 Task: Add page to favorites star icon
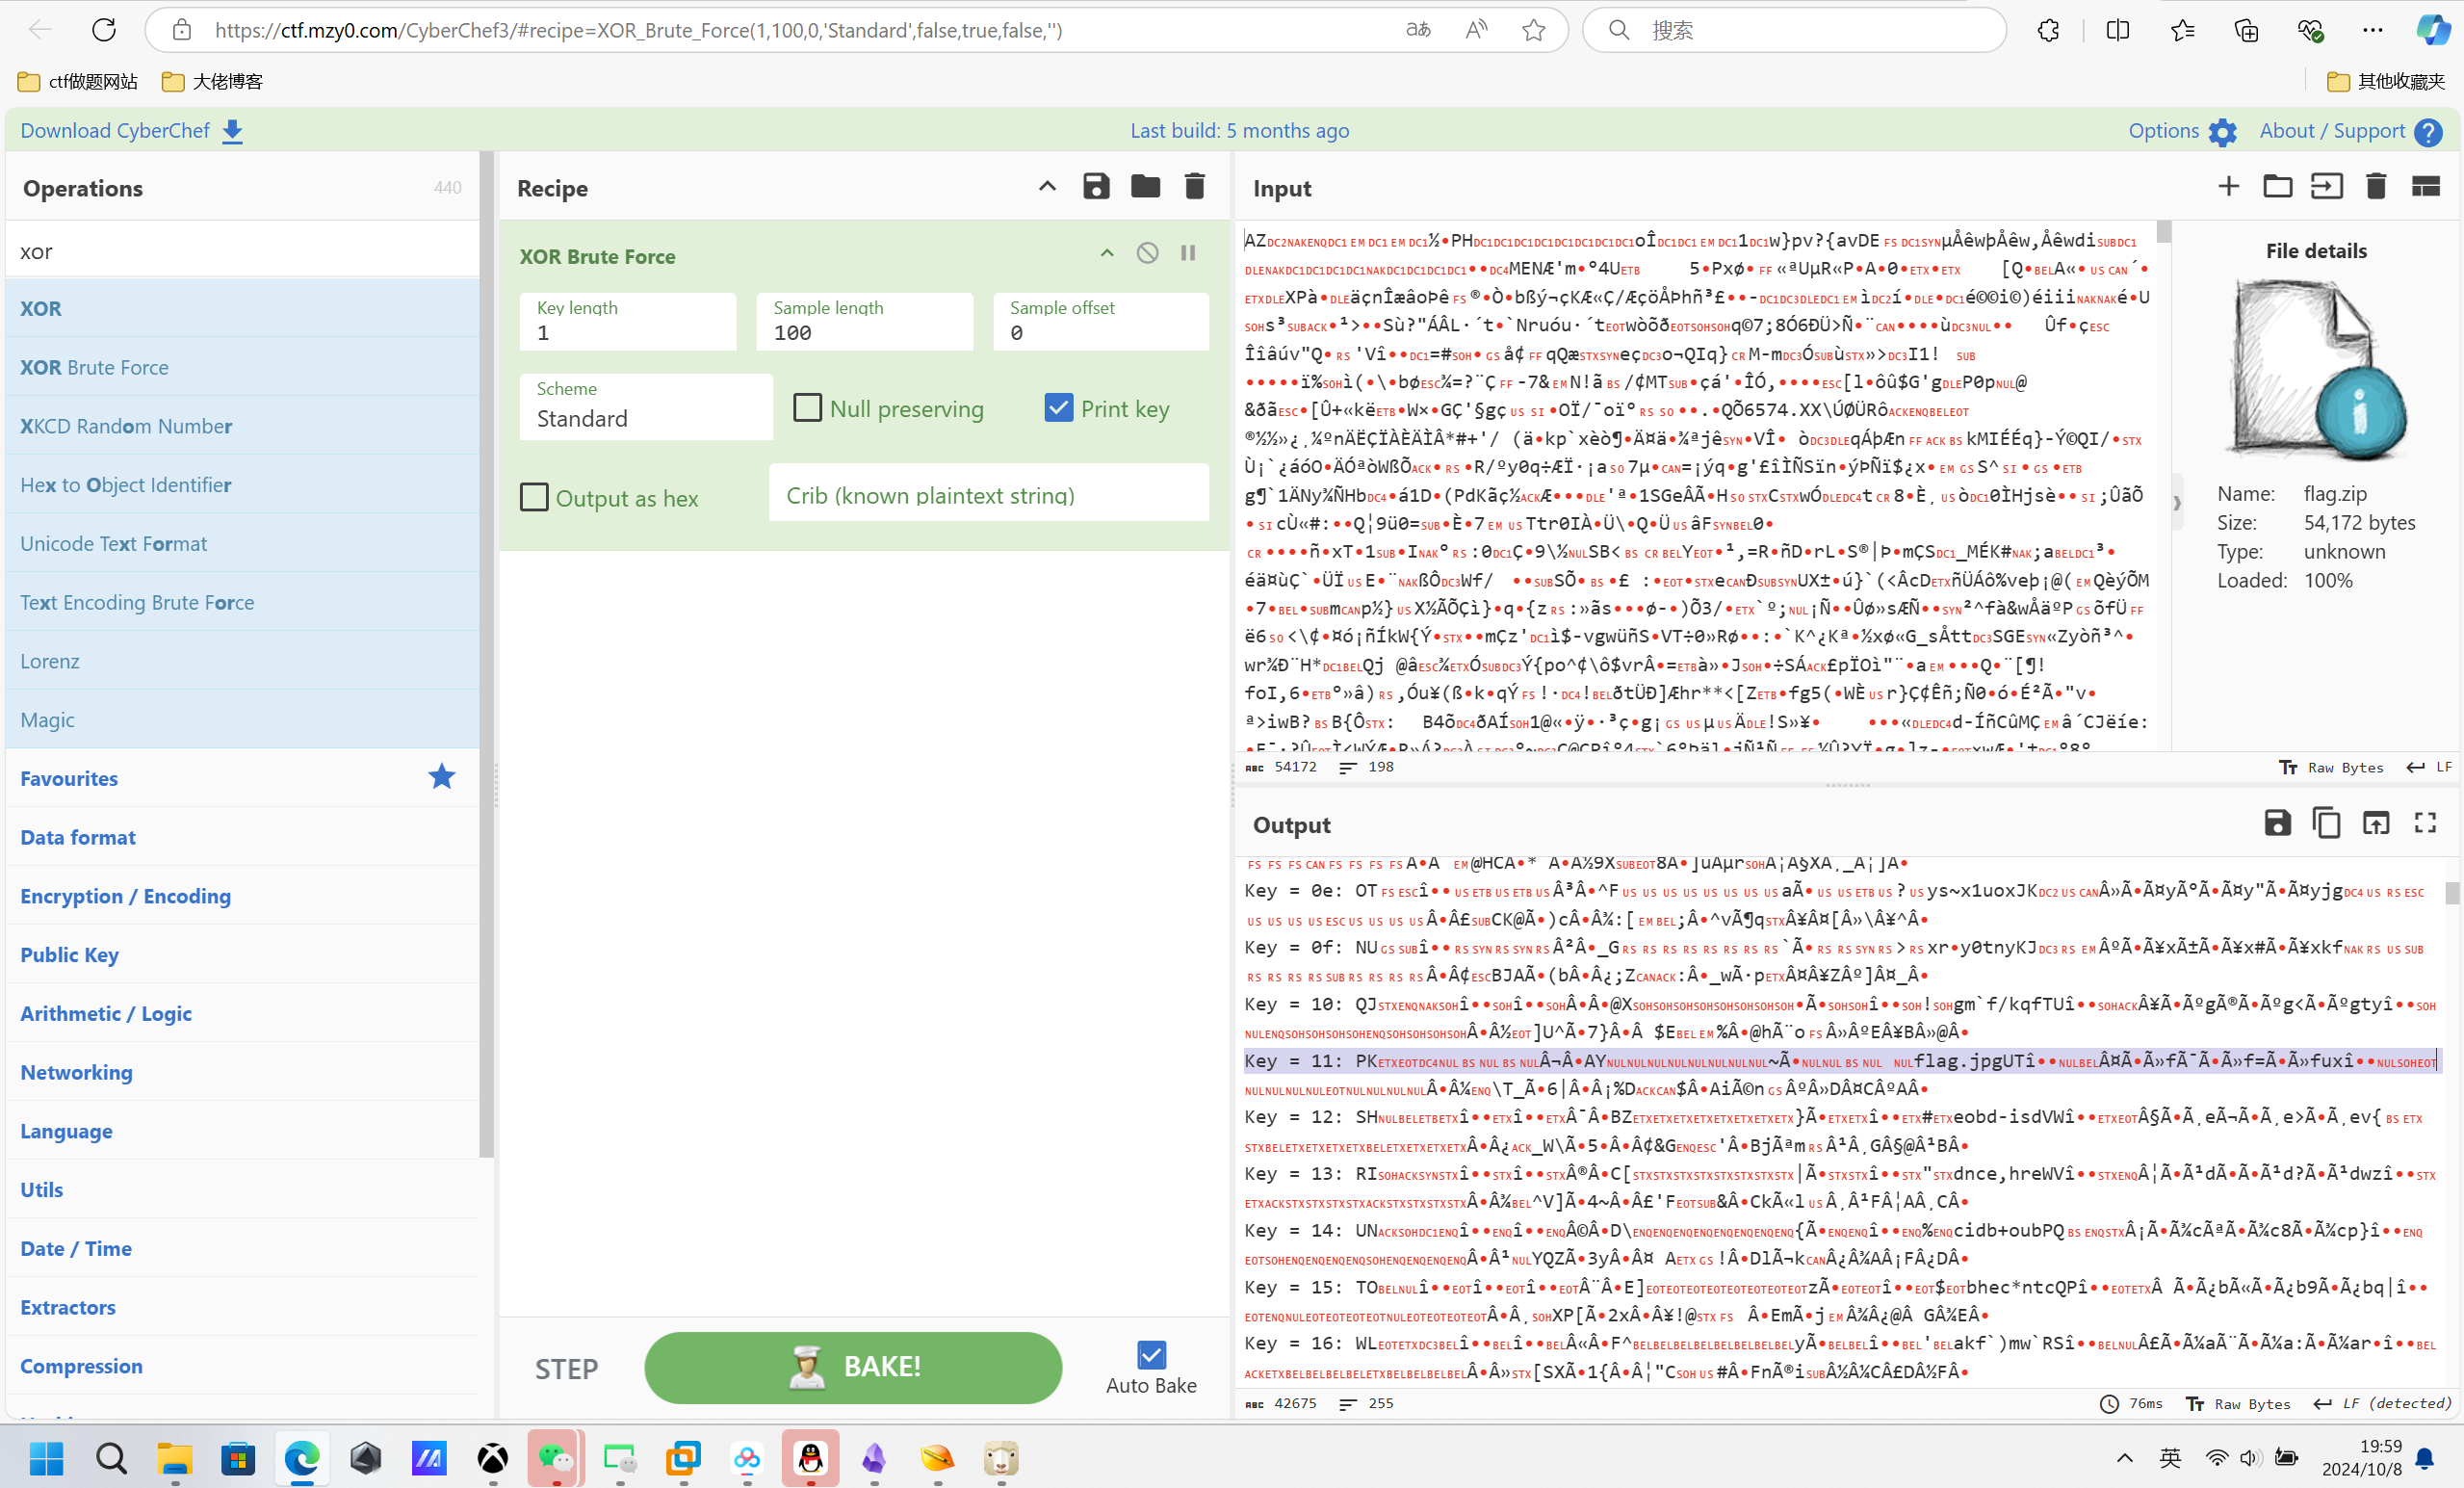(1533, 30)
